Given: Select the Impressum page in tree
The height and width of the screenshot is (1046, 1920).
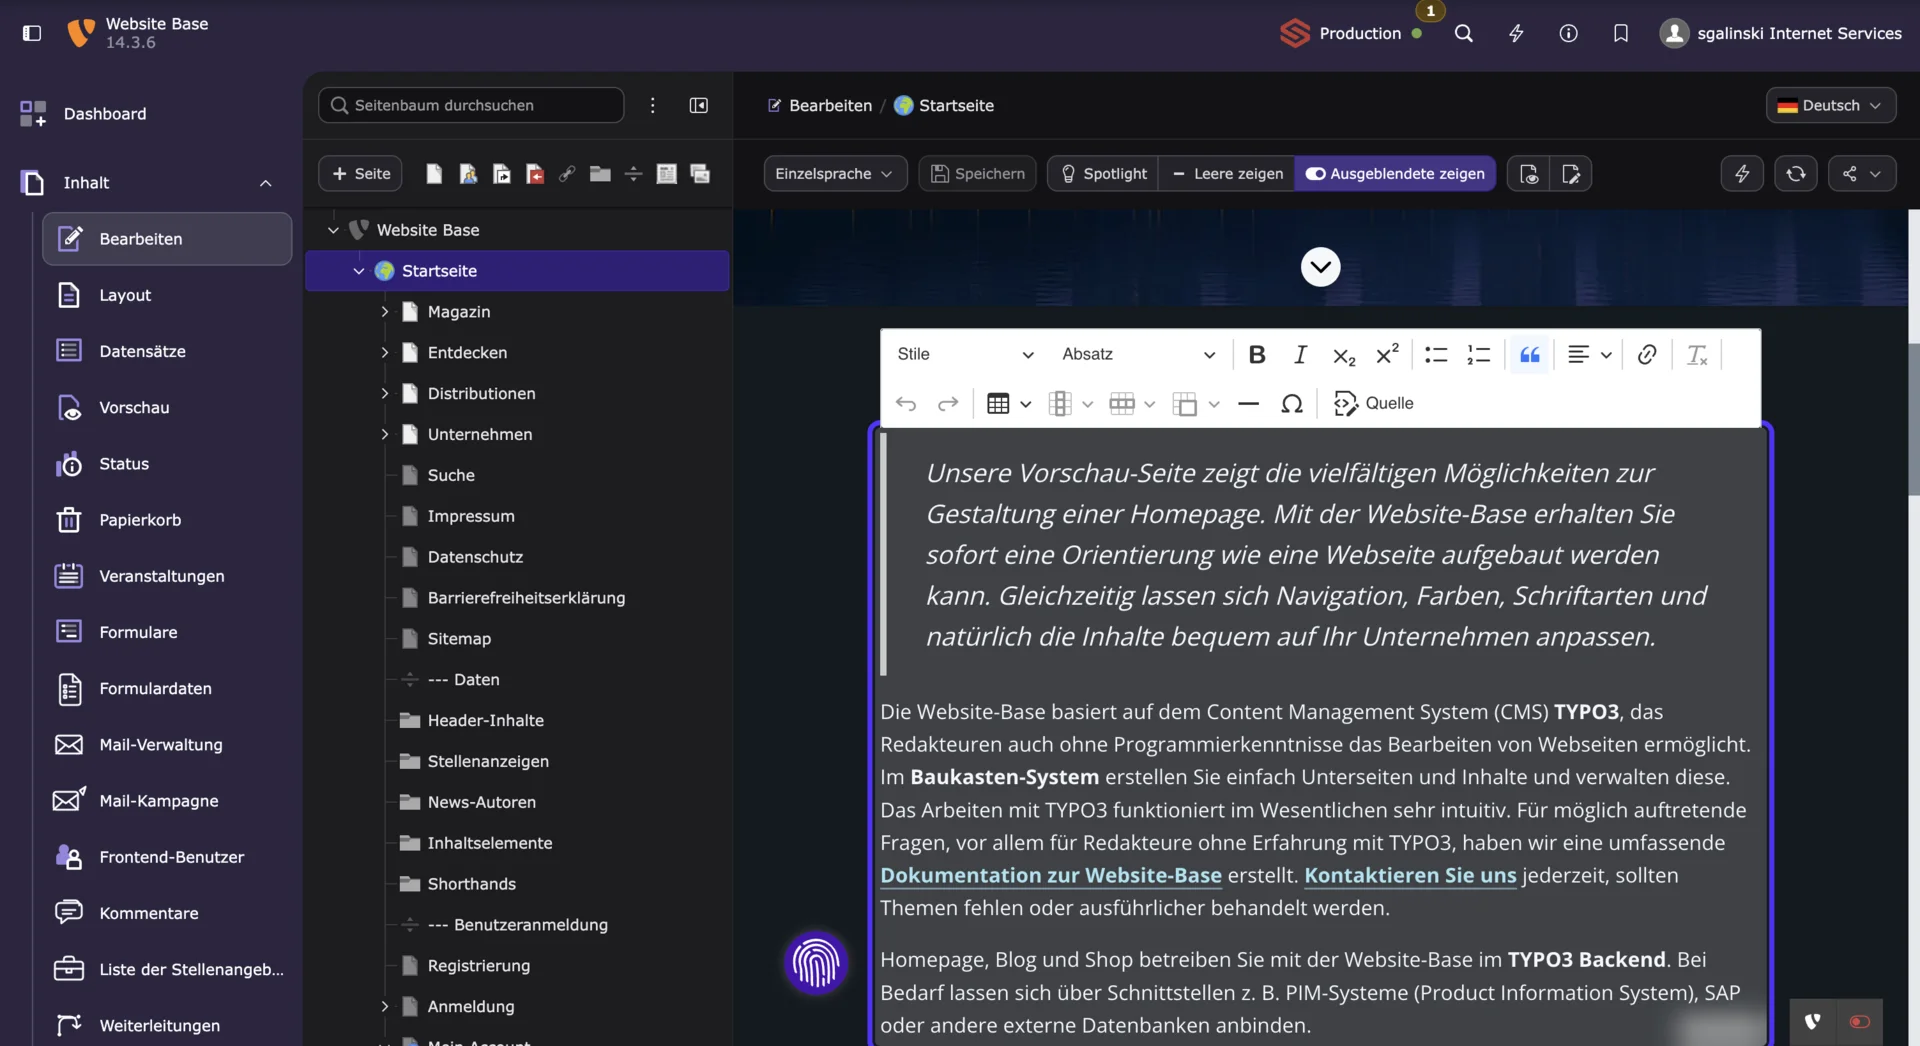Looking at the screenshot, I should click(471, 516).
